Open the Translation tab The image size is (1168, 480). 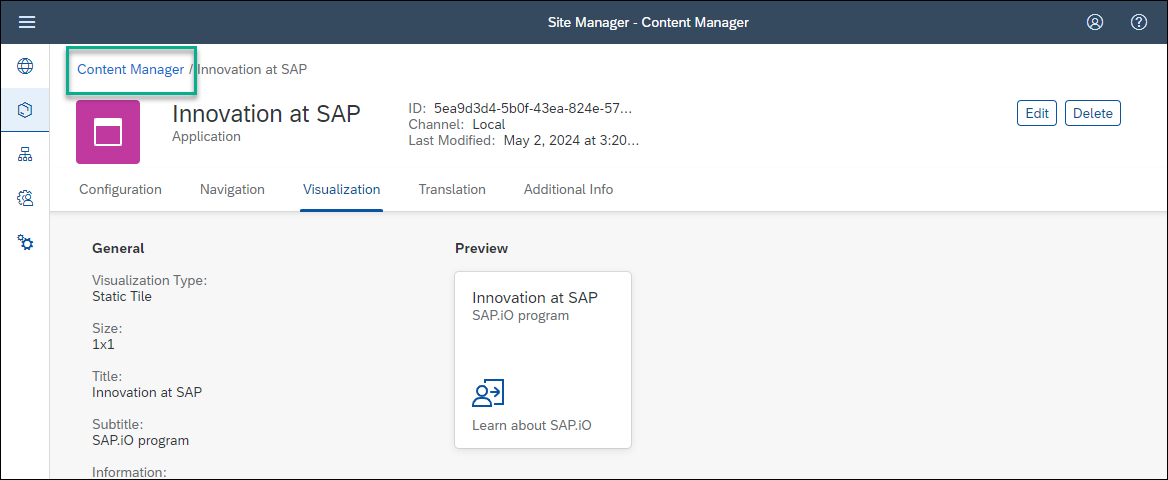[452, 189]
